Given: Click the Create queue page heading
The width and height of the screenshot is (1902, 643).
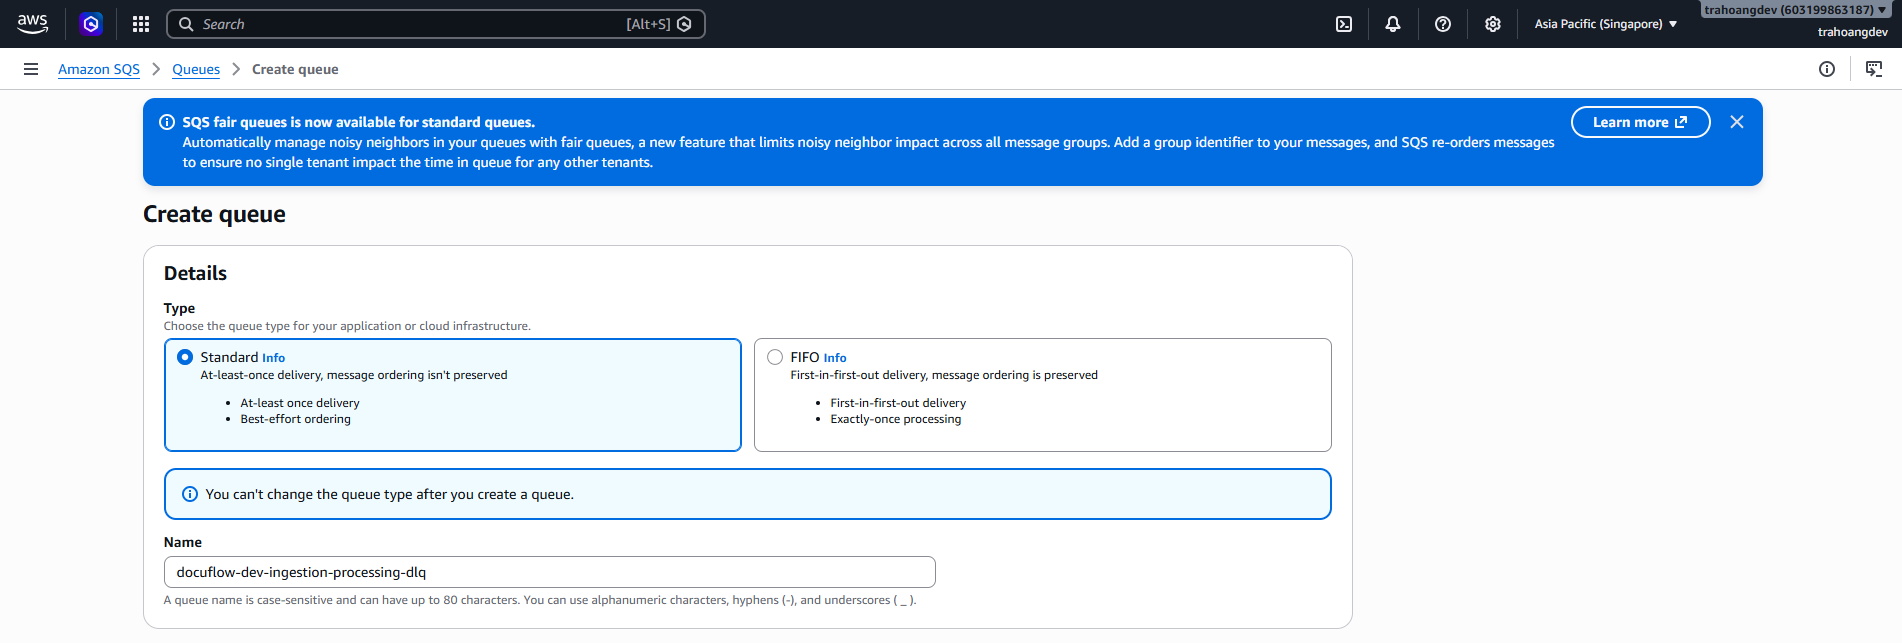Looking at the screenshot, I should click(x=214, y=214).
